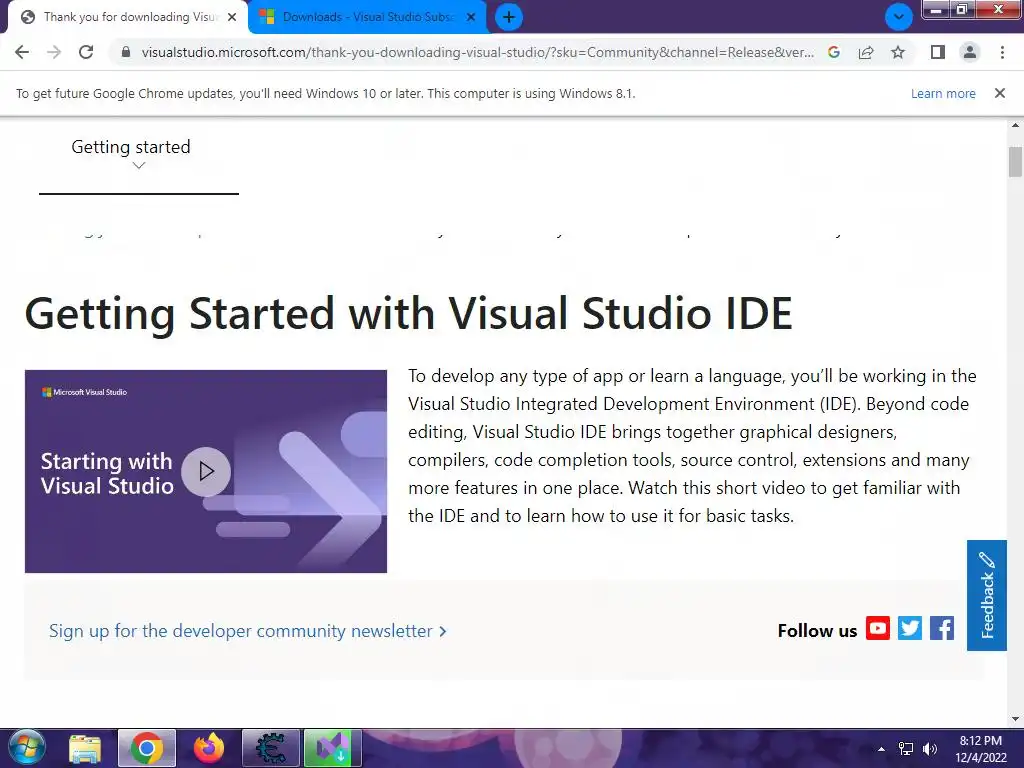Open the volume control tray icon
This screenshot has width=1024, height=768.
(x=930, y=749)
